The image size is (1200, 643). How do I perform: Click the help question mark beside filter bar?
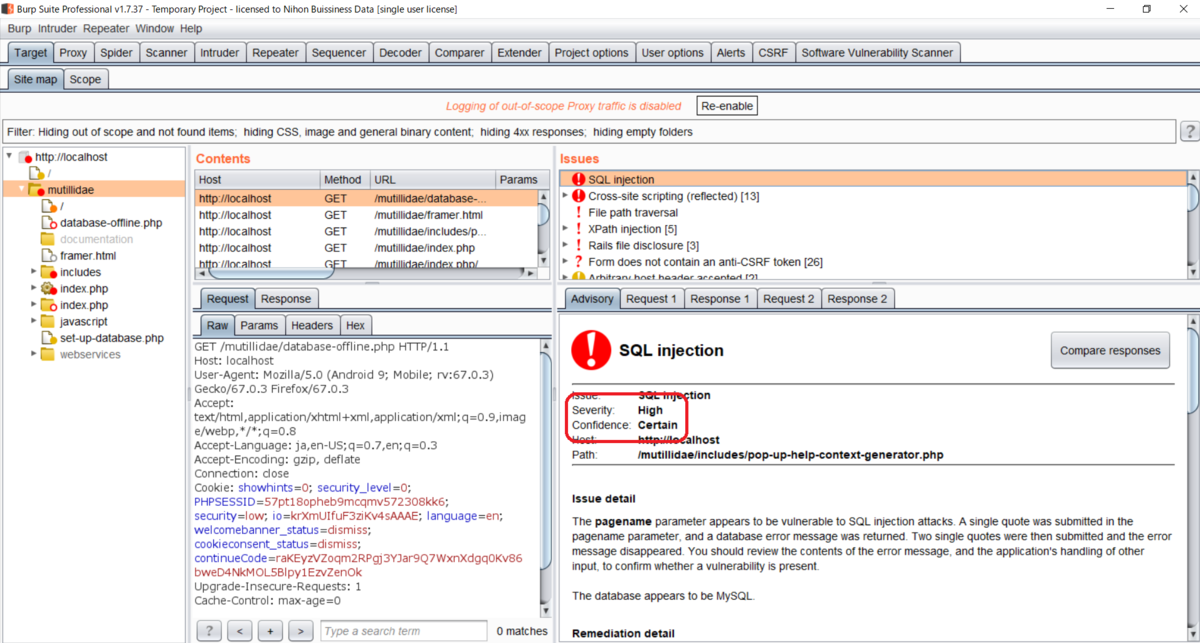point(1189,132)
